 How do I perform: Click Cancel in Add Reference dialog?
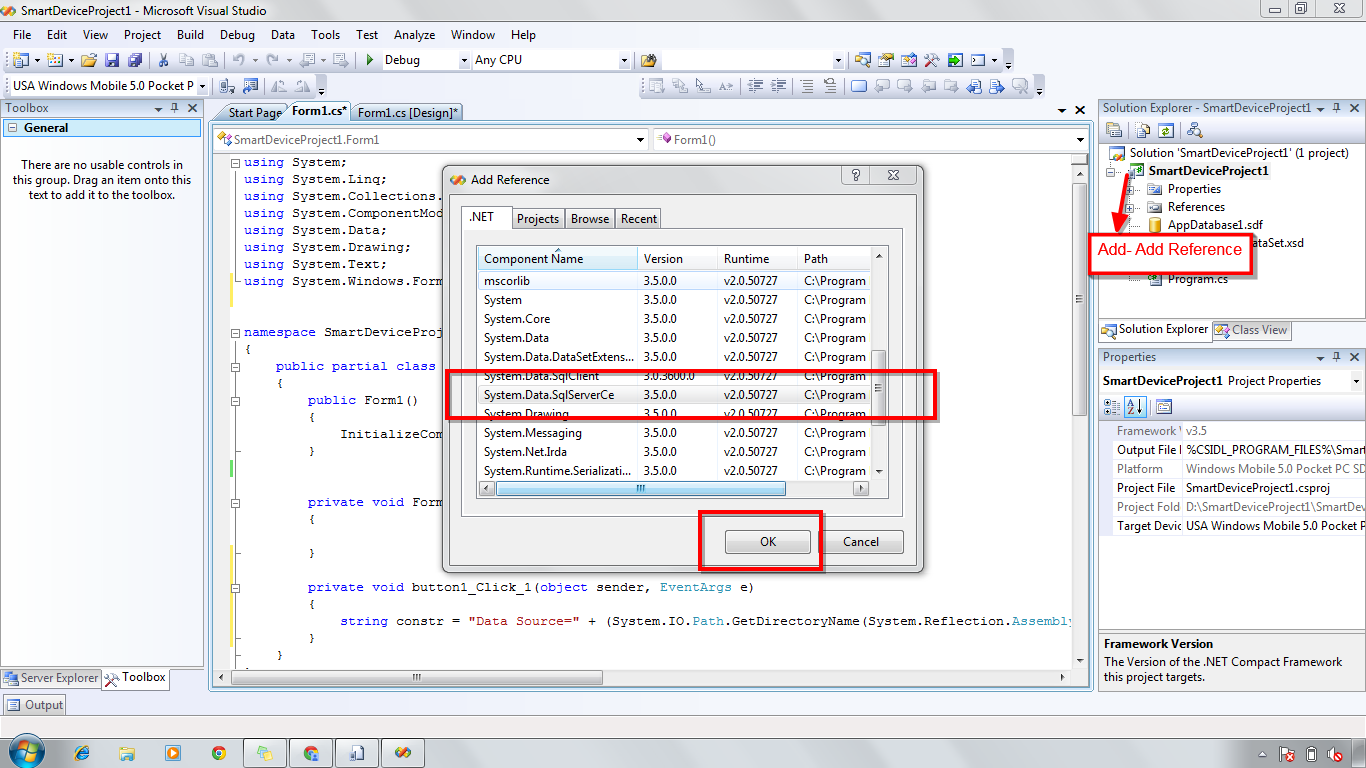(x=861, y=542)
